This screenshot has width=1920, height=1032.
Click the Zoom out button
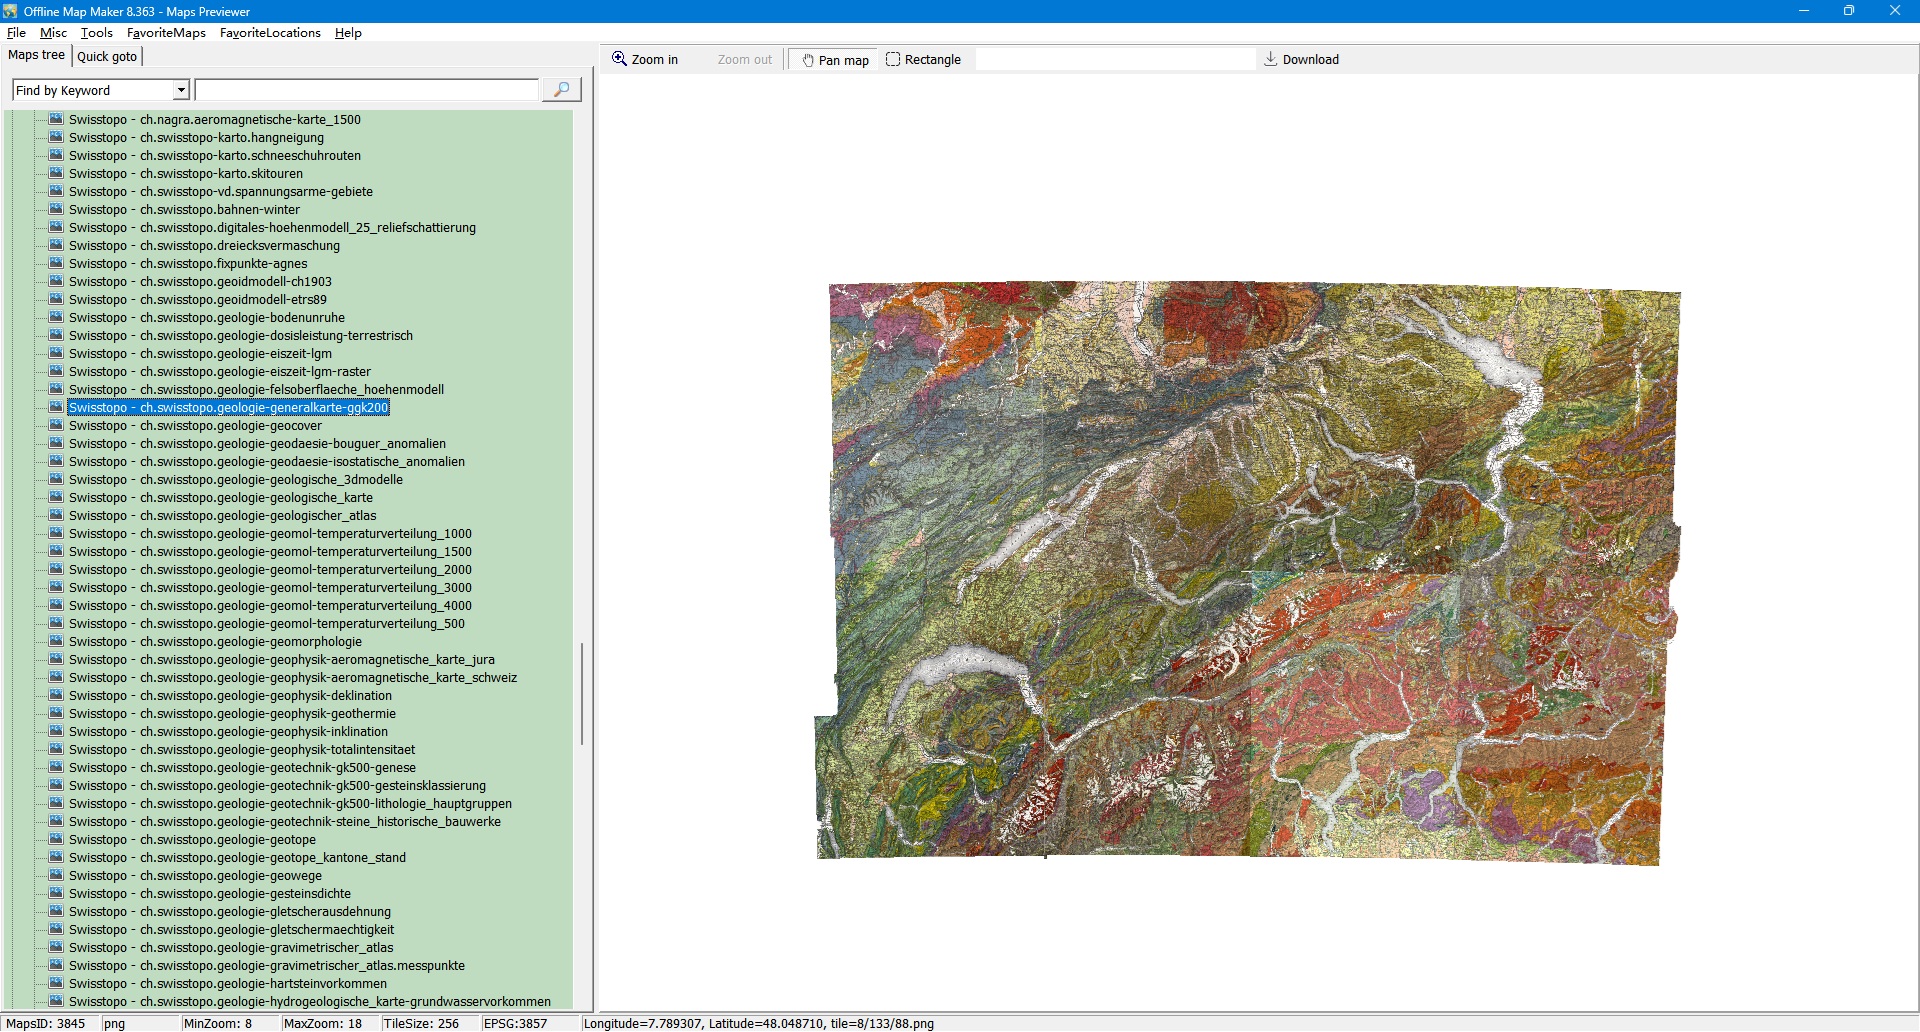coord(744,60)
